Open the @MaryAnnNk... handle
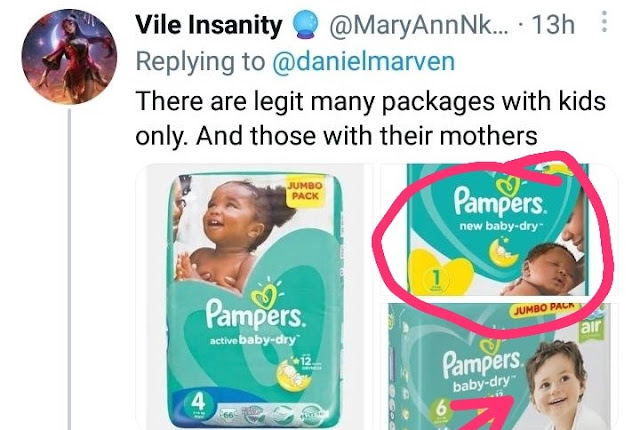 tap(419, 25)
